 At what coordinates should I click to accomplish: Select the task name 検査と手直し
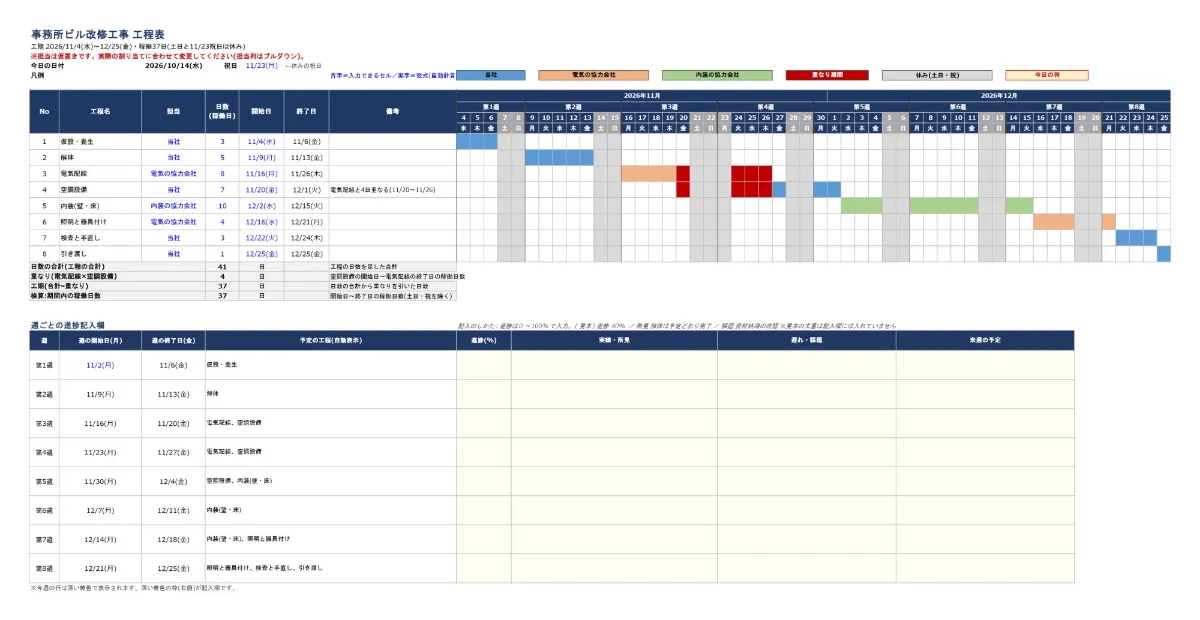tap(100, 237)
